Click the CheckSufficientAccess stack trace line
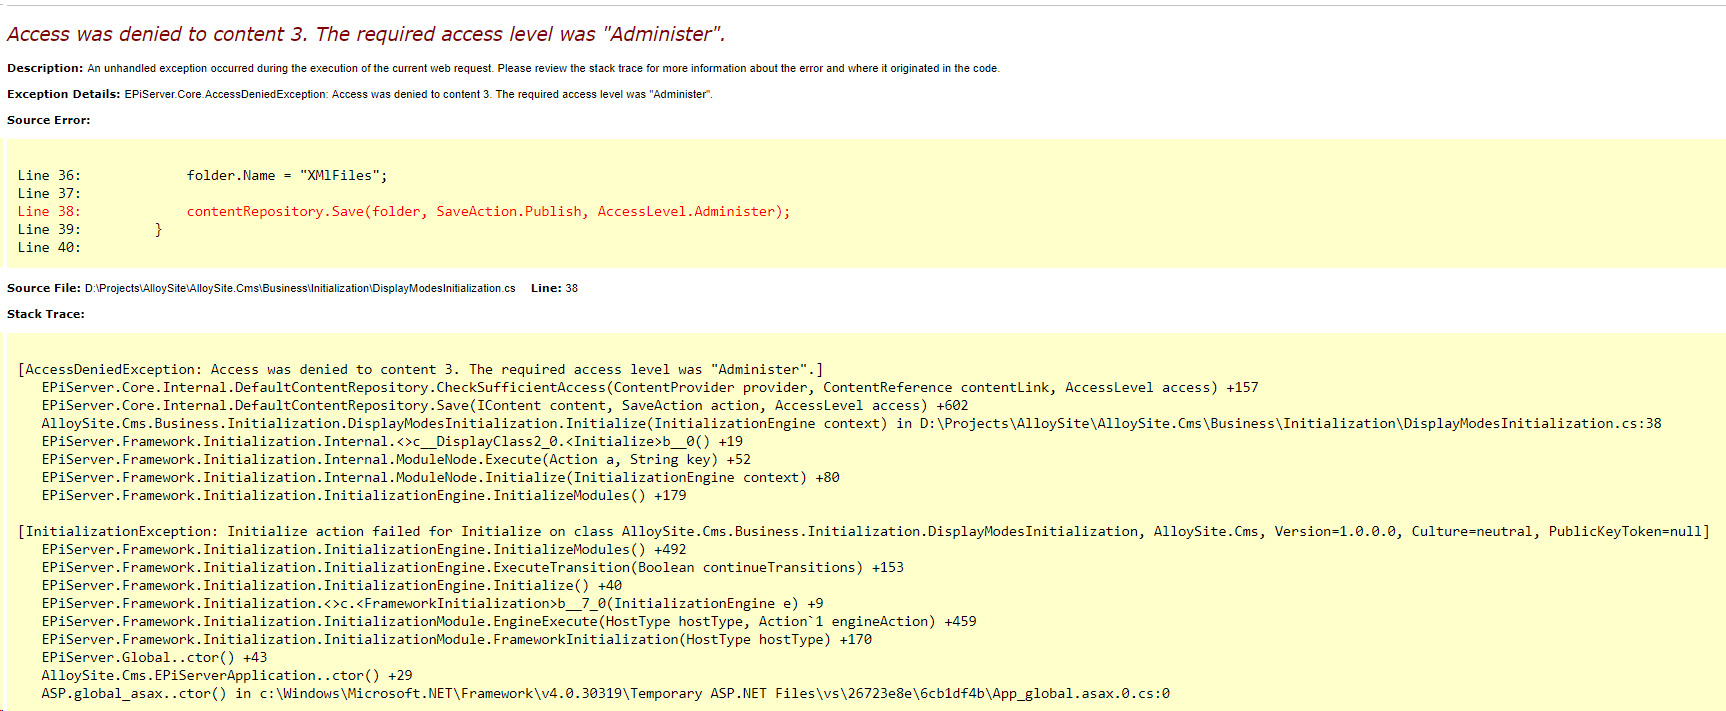The width and height of the screenshot is (1726, 711). [649, 387]
